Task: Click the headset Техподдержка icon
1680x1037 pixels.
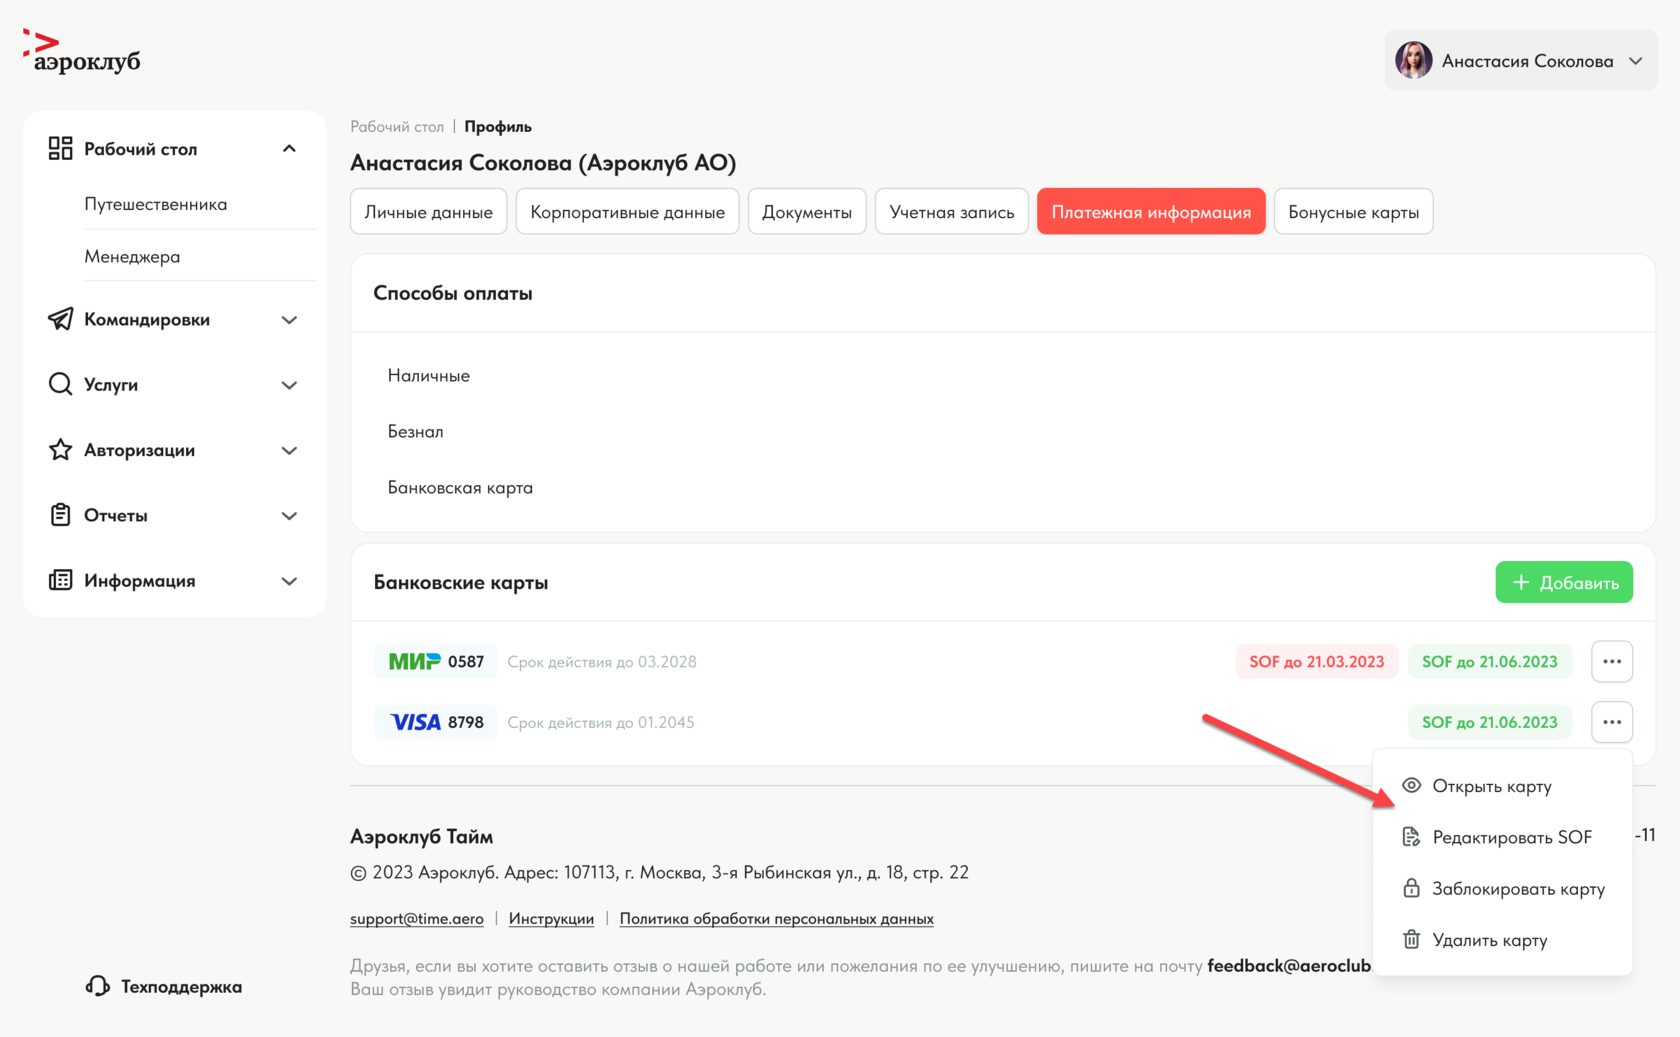Action: click(x=97, y=986)
